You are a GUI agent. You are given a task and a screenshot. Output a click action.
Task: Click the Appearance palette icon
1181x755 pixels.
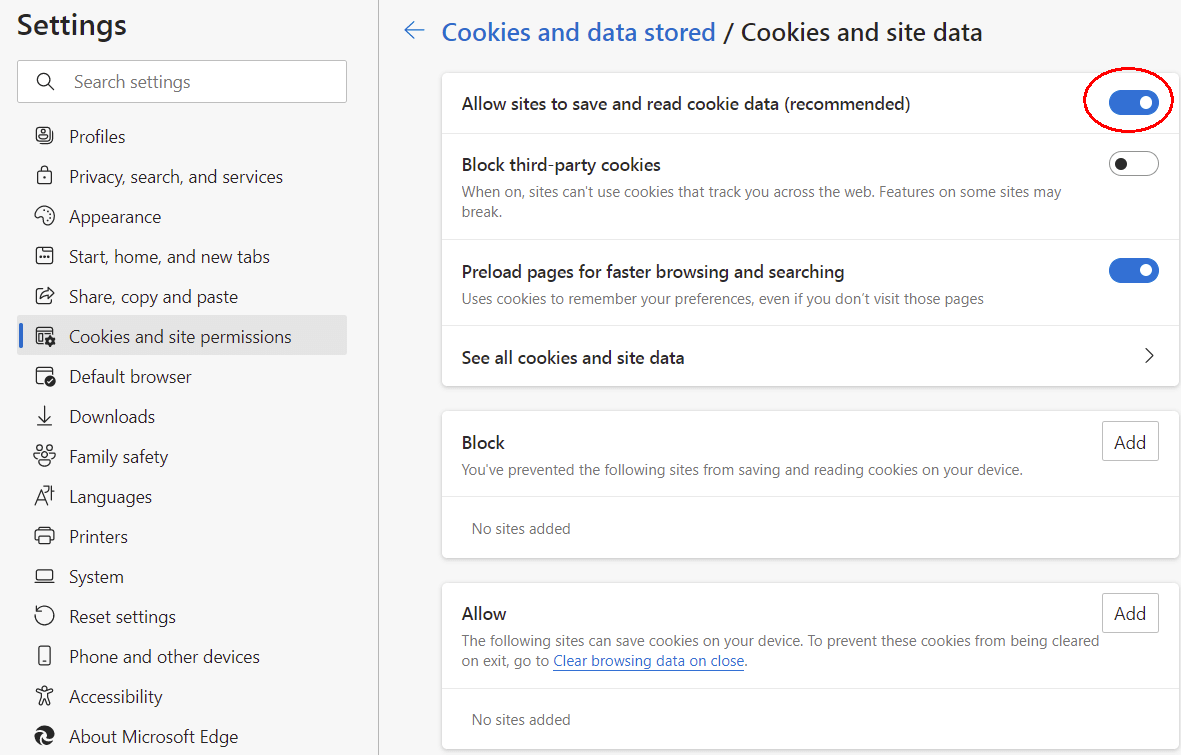point(44,216)
